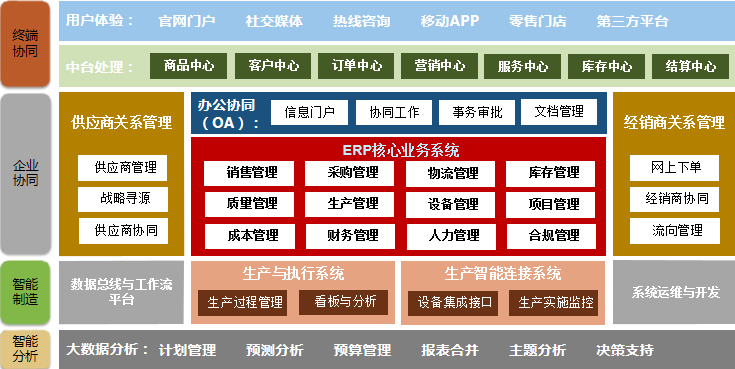Click the 生产过程管理 brown box
Image resolution: width=735 pixels, height=369 pixels.
[242, 302]
